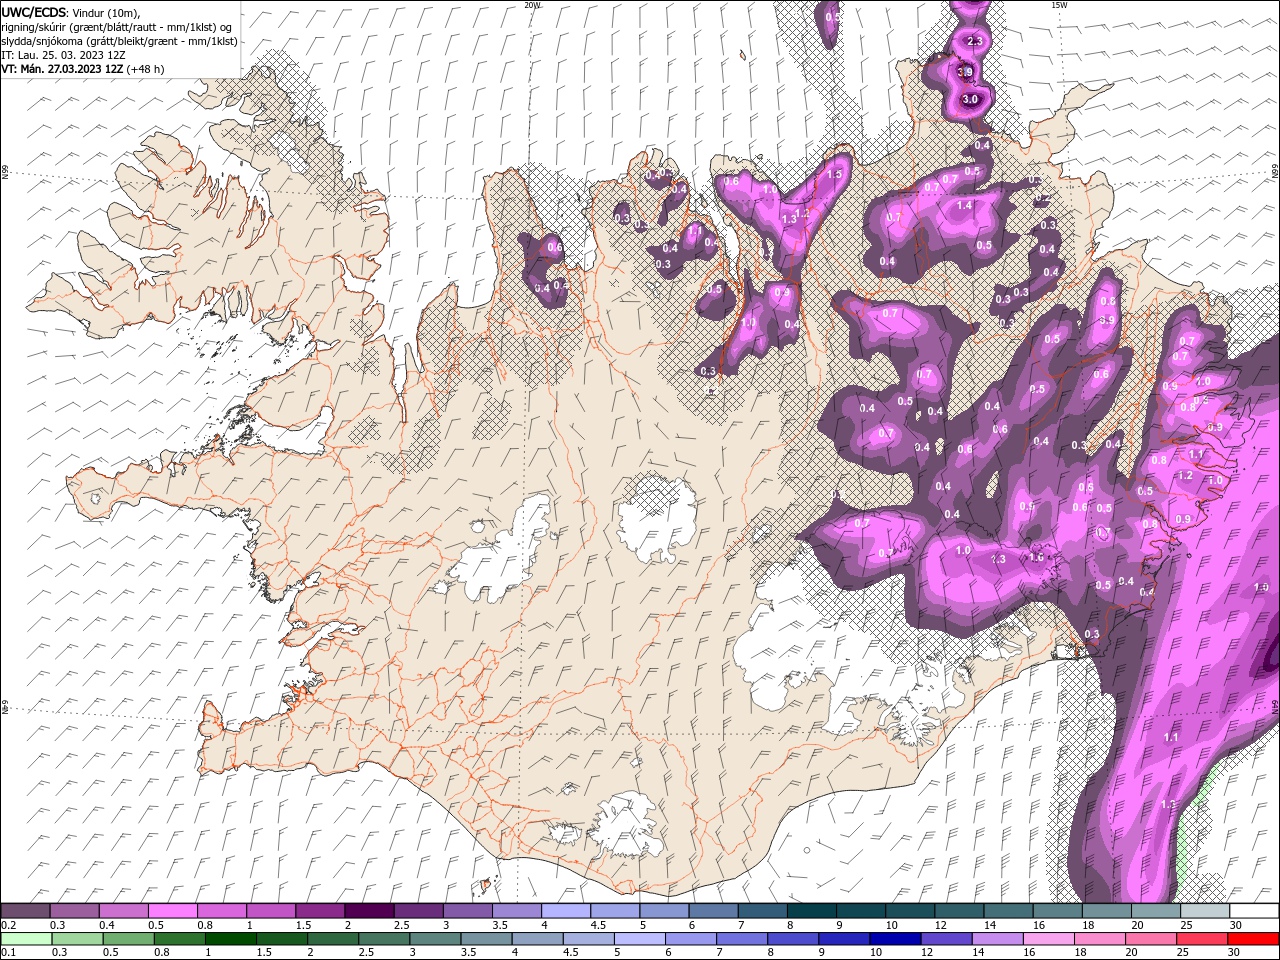The height and width of the screenshot is (960, 1280).
Task: Click the 'UWC/ECDS' title text
Action: coord(33,12)
